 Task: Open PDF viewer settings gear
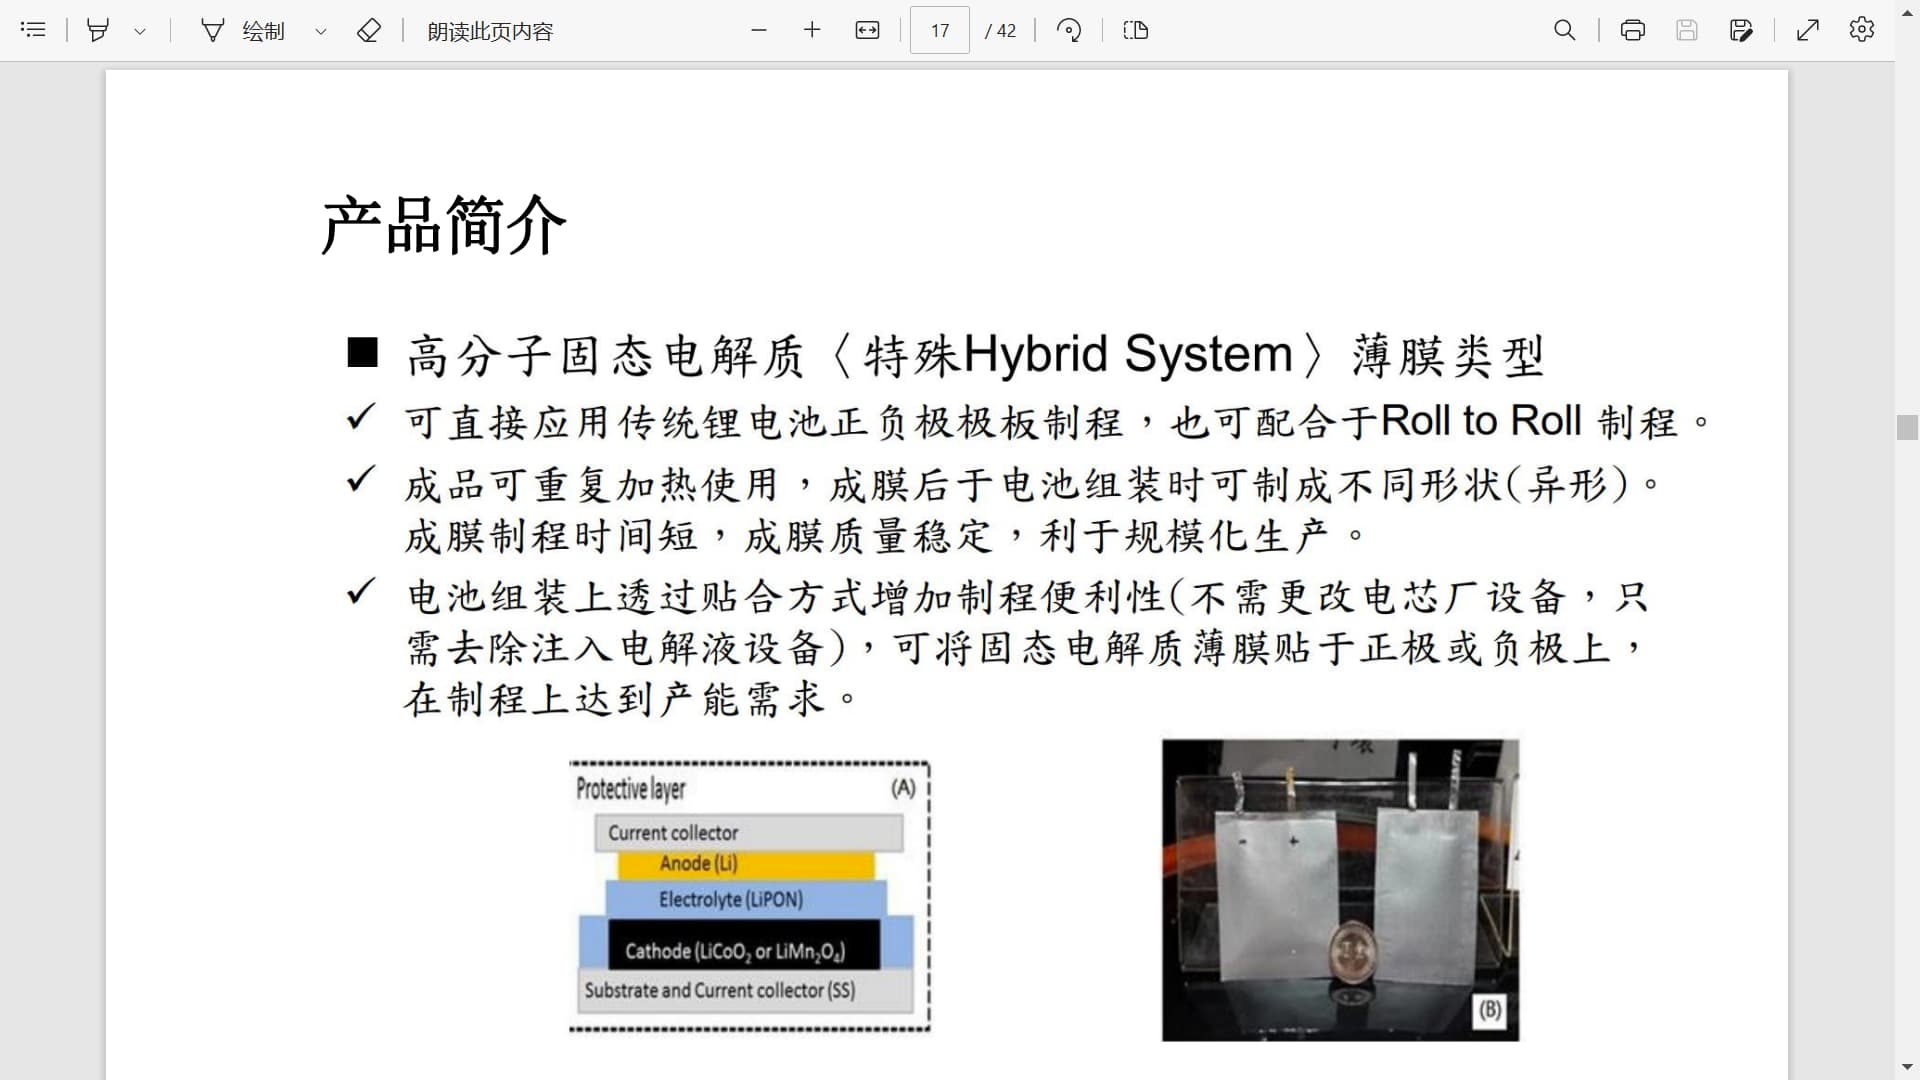pos(1862,30)
